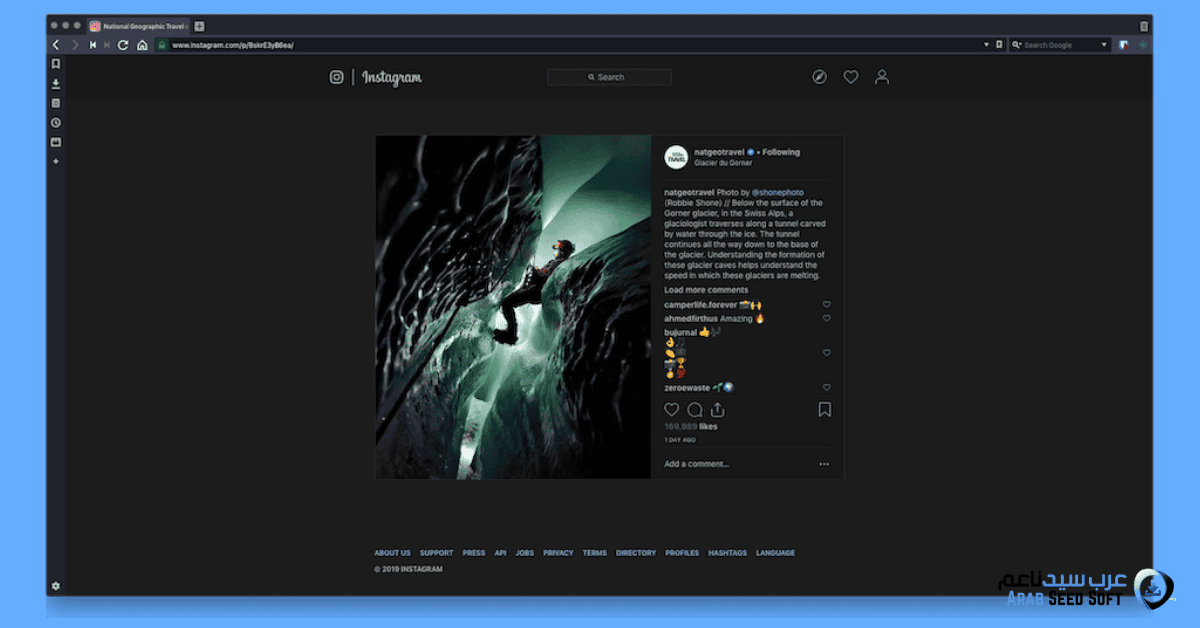Open the Bookmarks panel in the sidebar
Viewport: 1200px width, 628px height.
click(x=56, y=64)
